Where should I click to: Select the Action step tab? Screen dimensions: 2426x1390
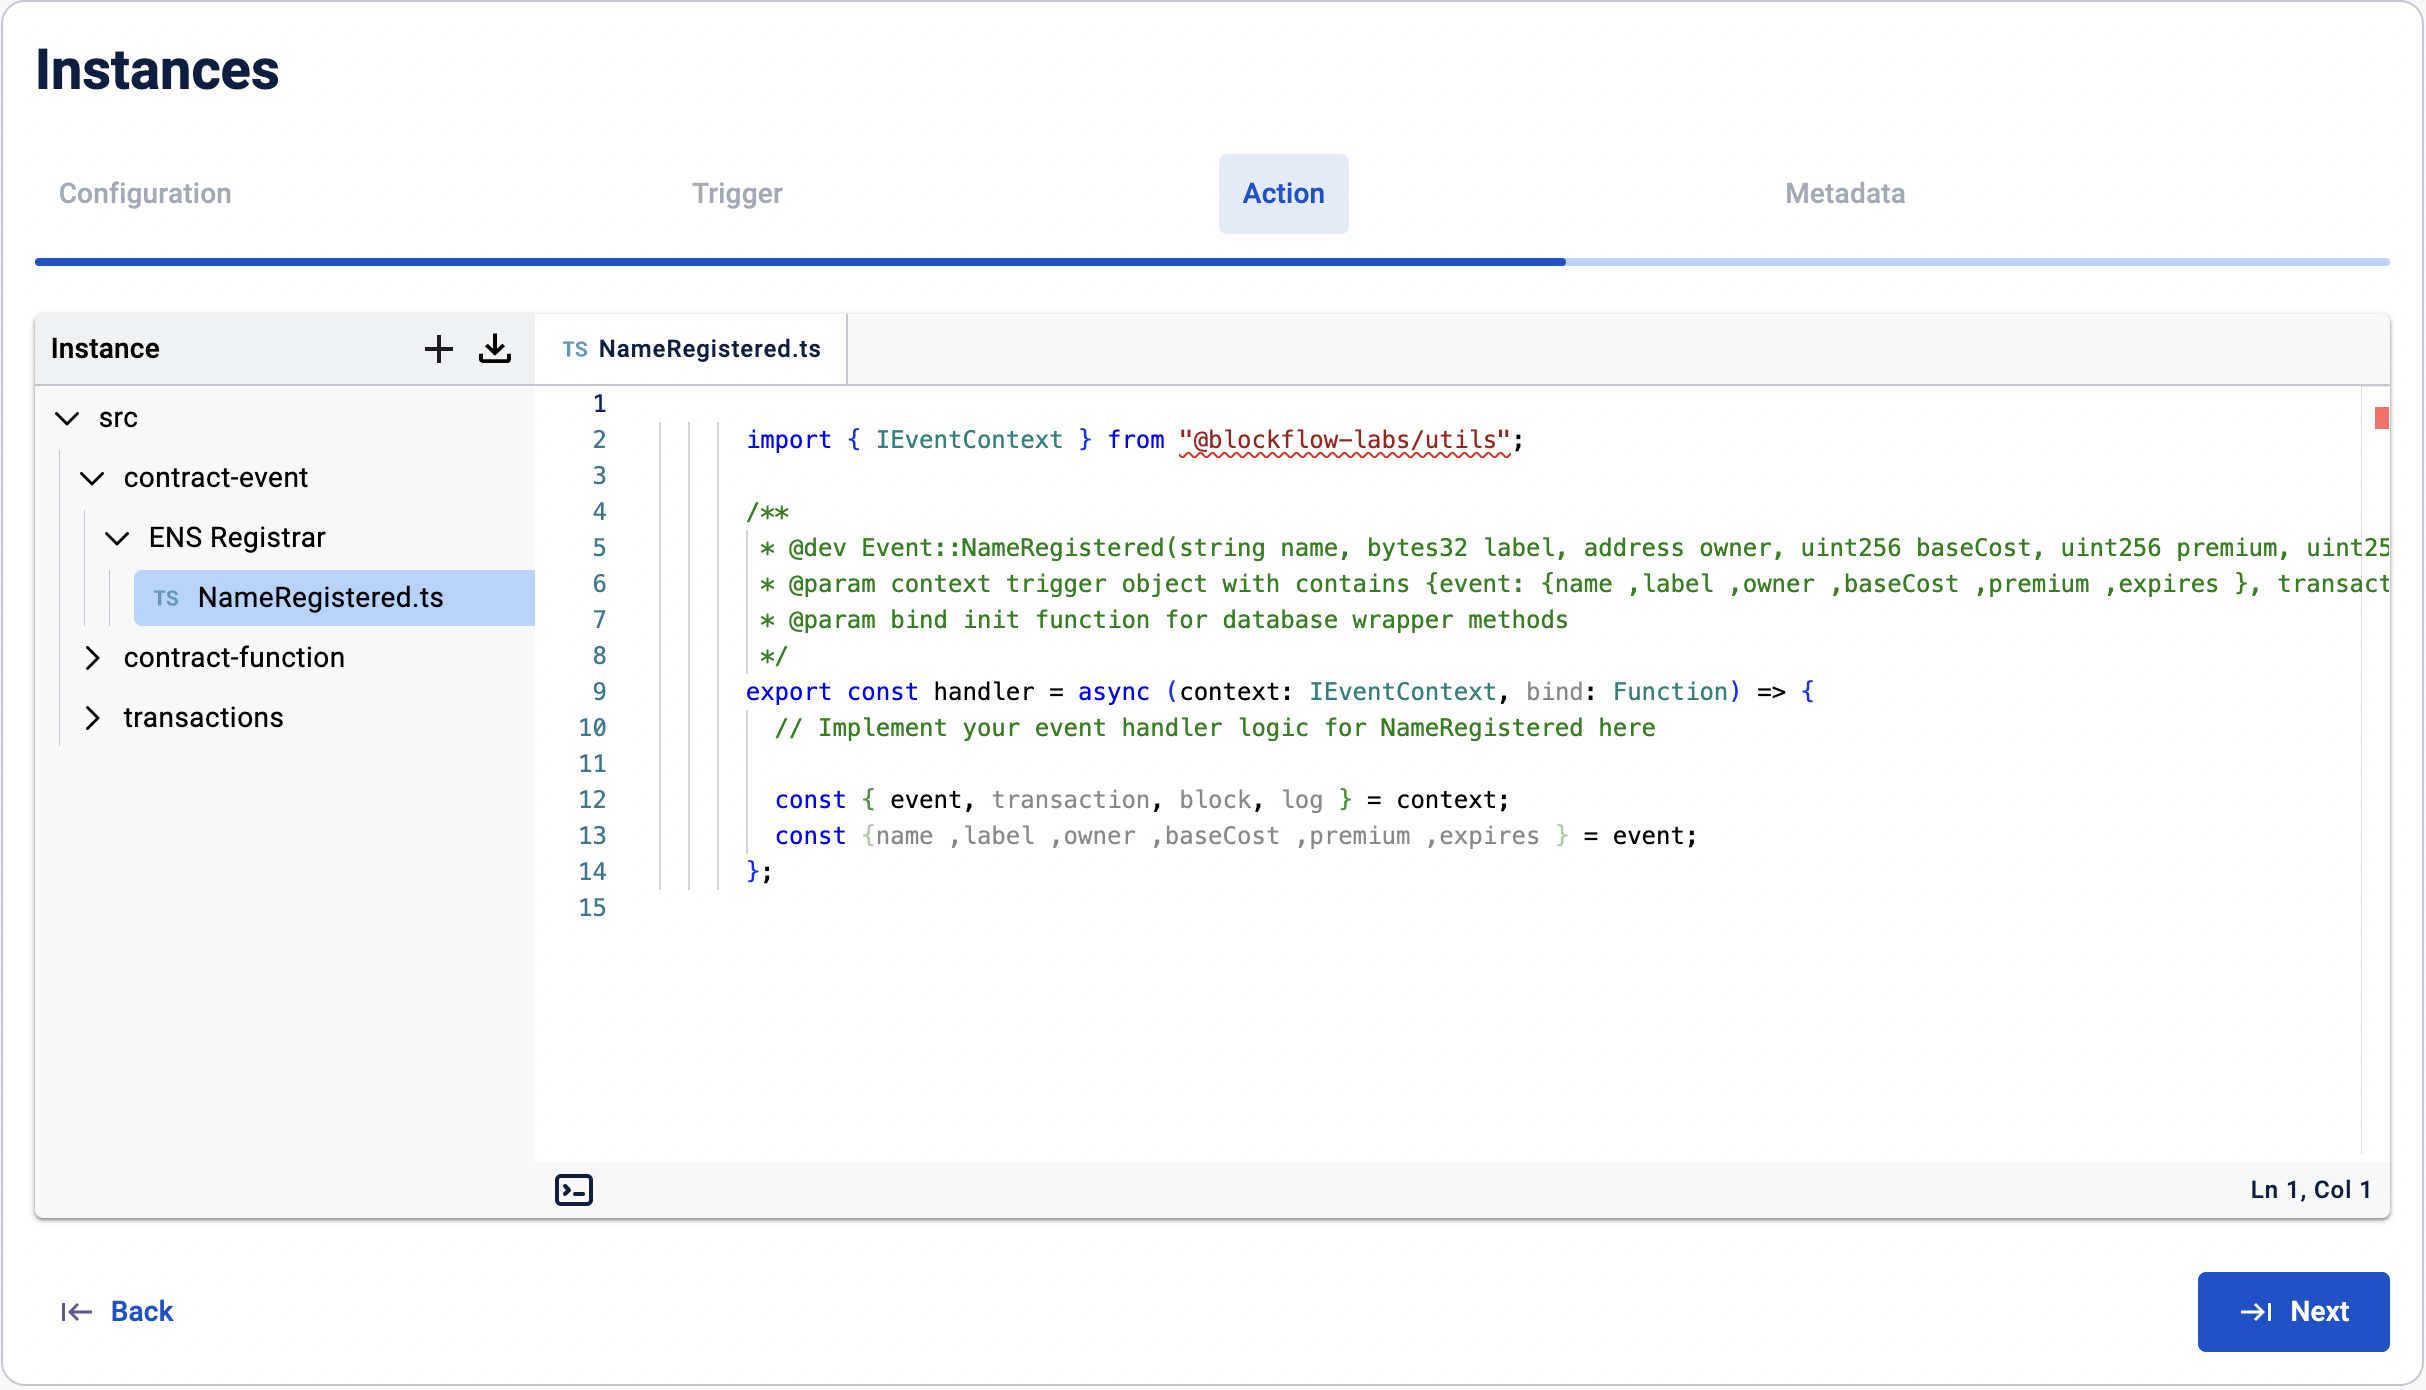(x=1283, y=194)
